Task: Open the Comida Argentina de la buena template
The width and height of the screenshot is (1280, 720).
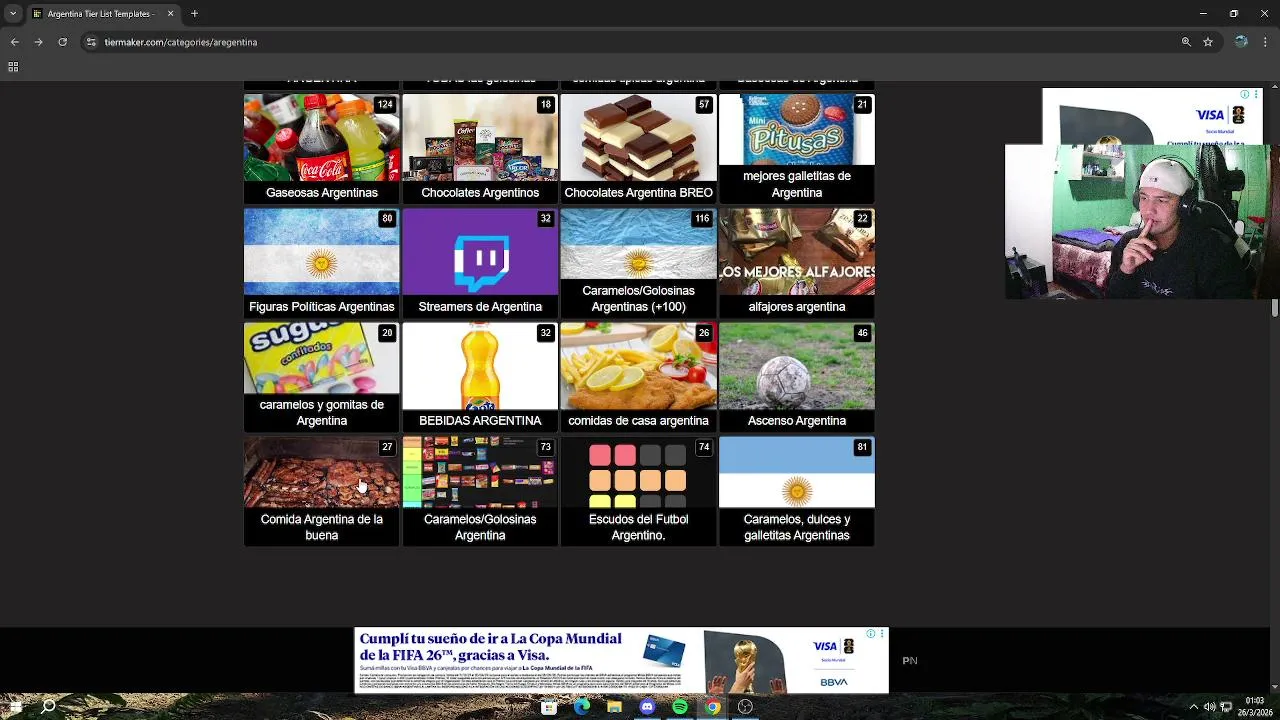Action: pyautogui.click(x=322, y=491)
